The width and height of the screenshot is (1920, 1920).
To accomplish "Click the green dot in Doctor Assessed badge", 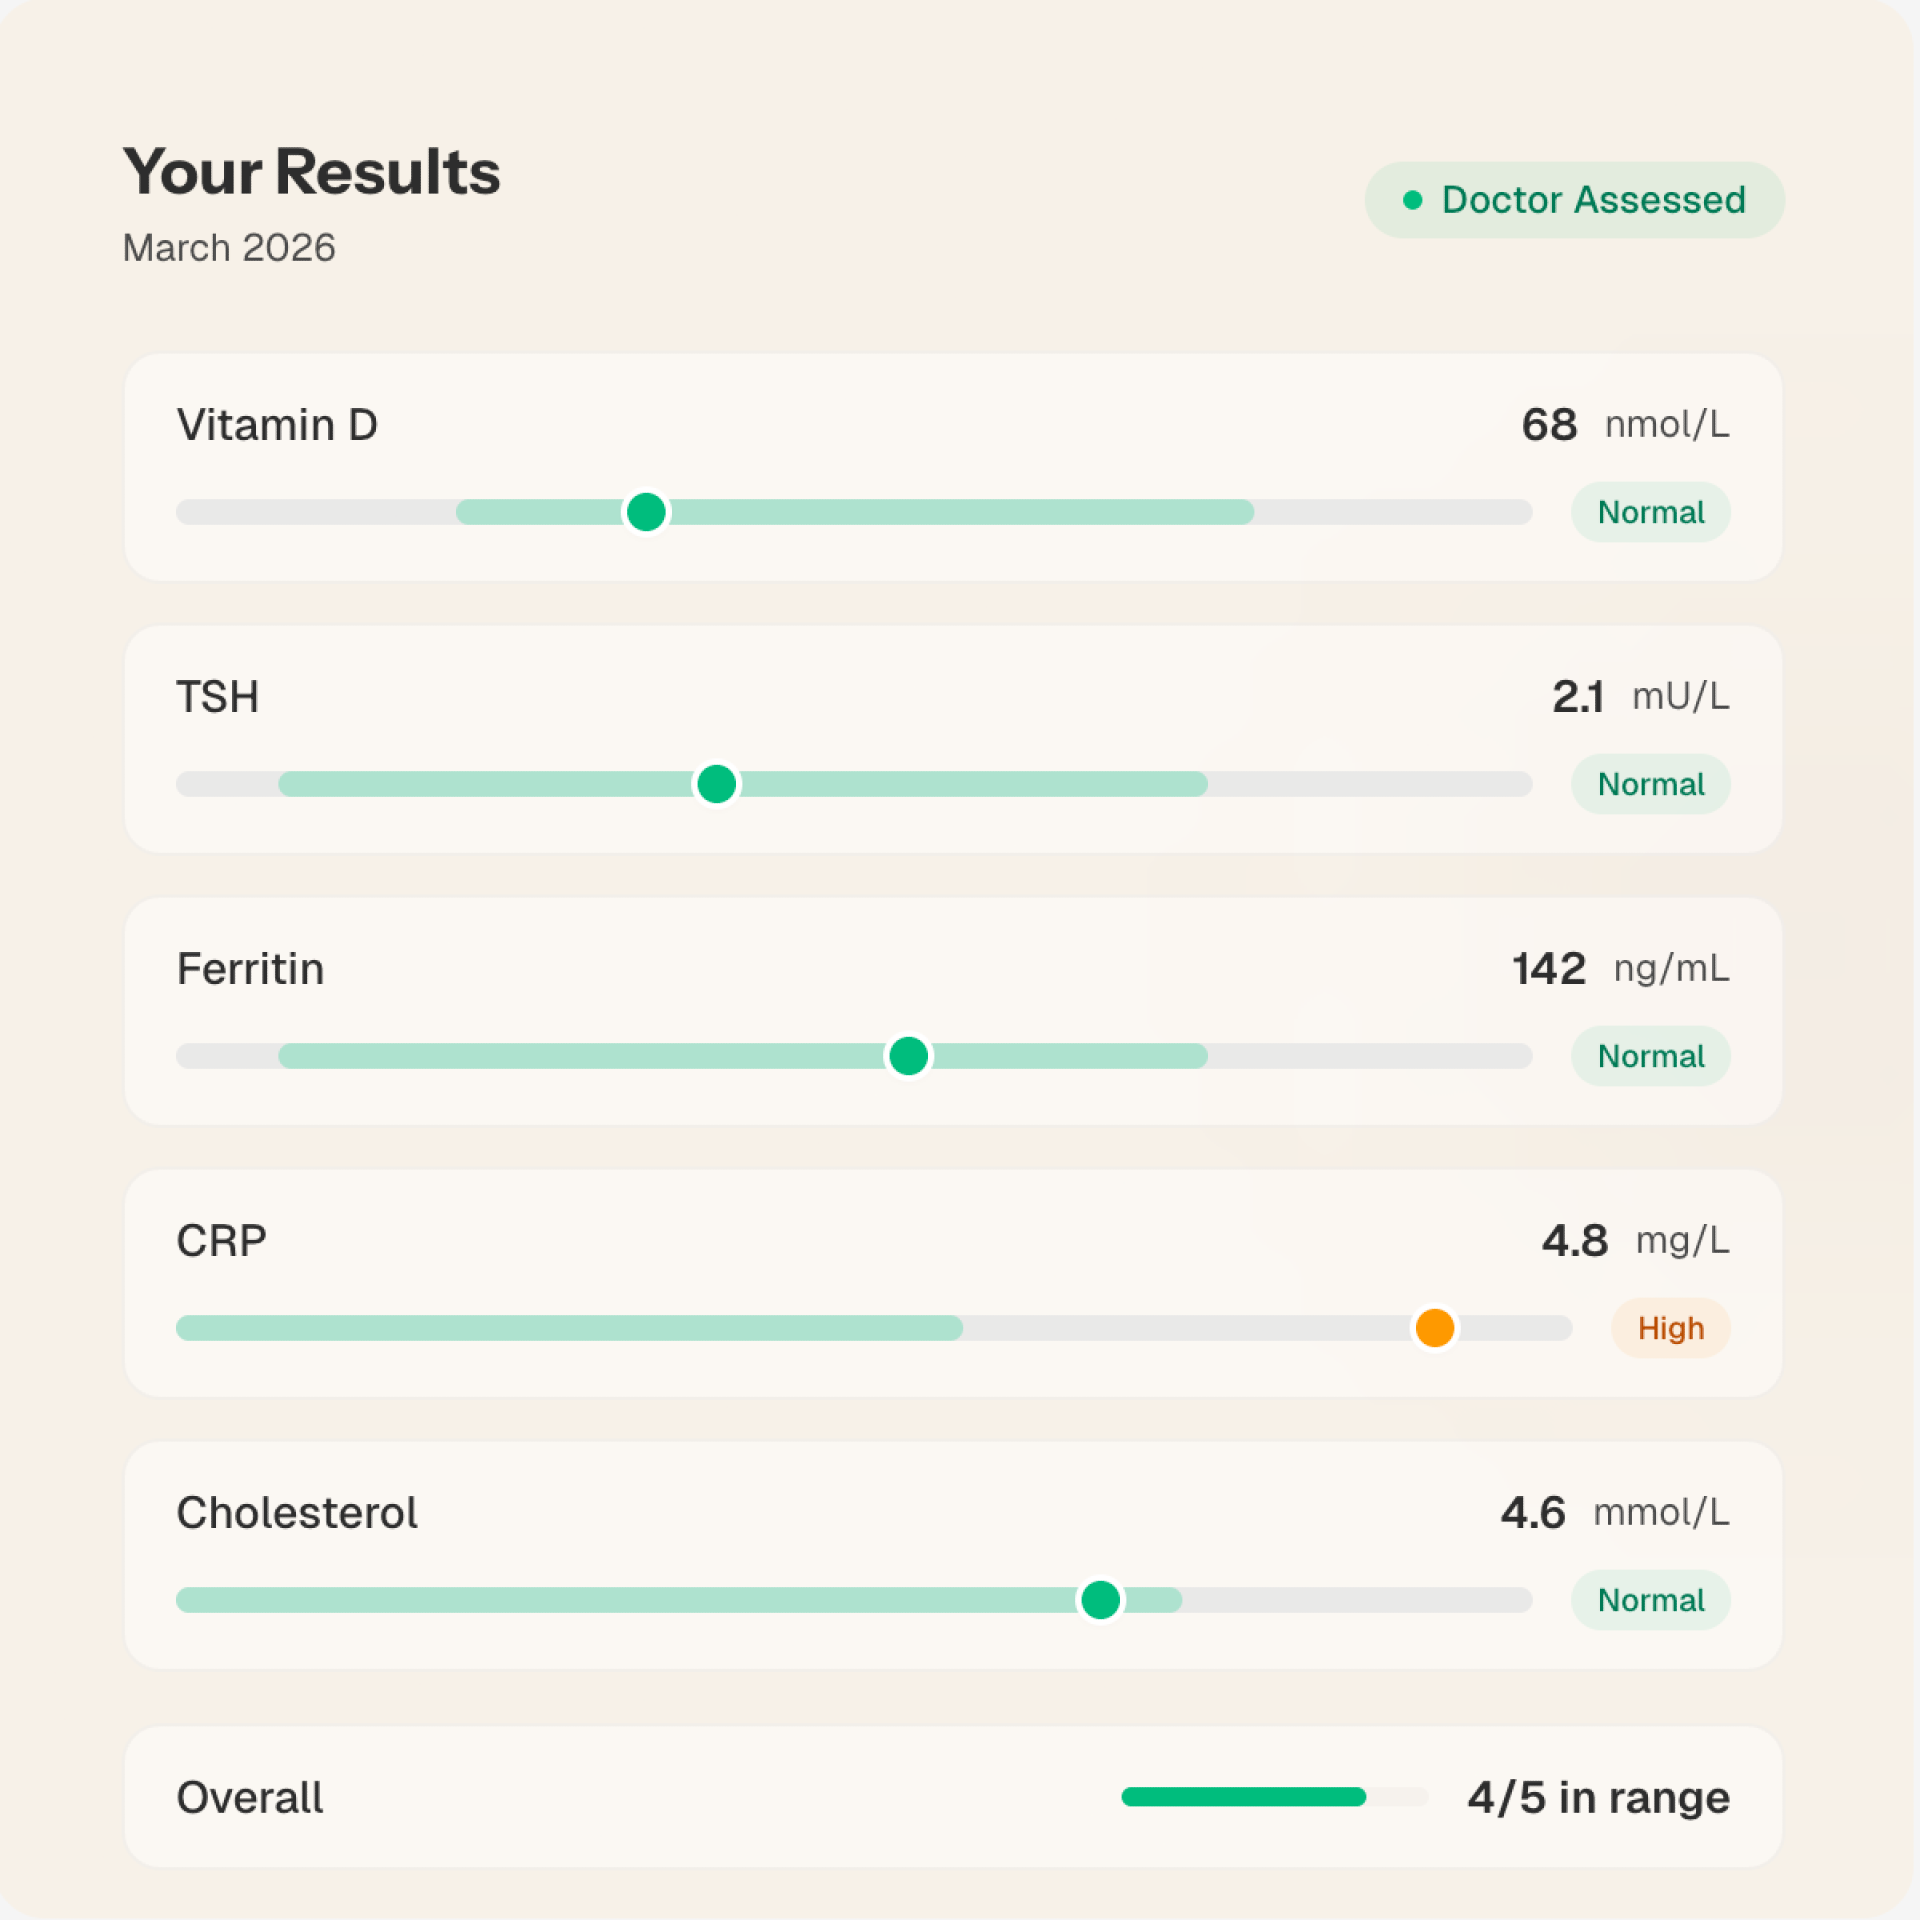I will (1411, 200).
